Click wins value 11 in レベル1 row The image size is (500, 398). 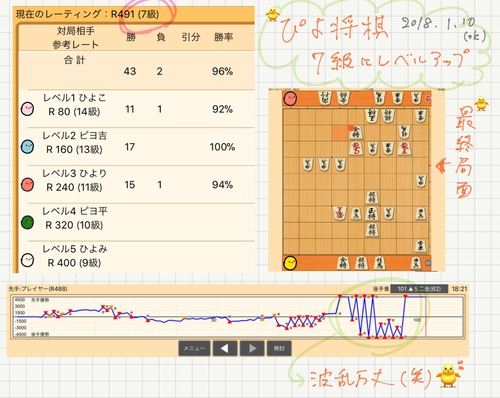pos(130,109)
